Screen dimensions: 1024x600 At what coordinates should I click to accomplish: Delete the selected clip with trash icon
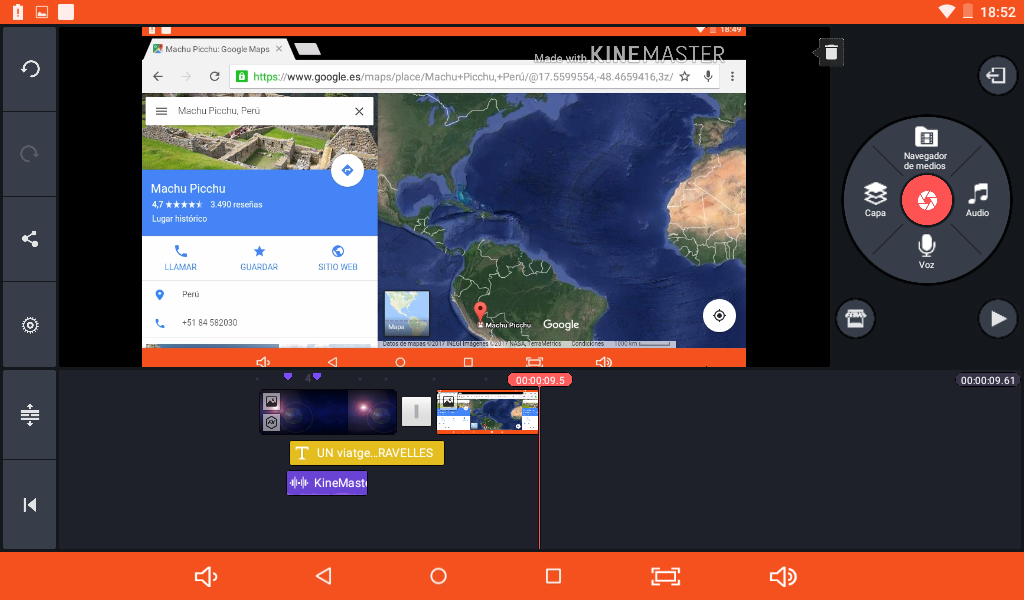click(831, 52)
